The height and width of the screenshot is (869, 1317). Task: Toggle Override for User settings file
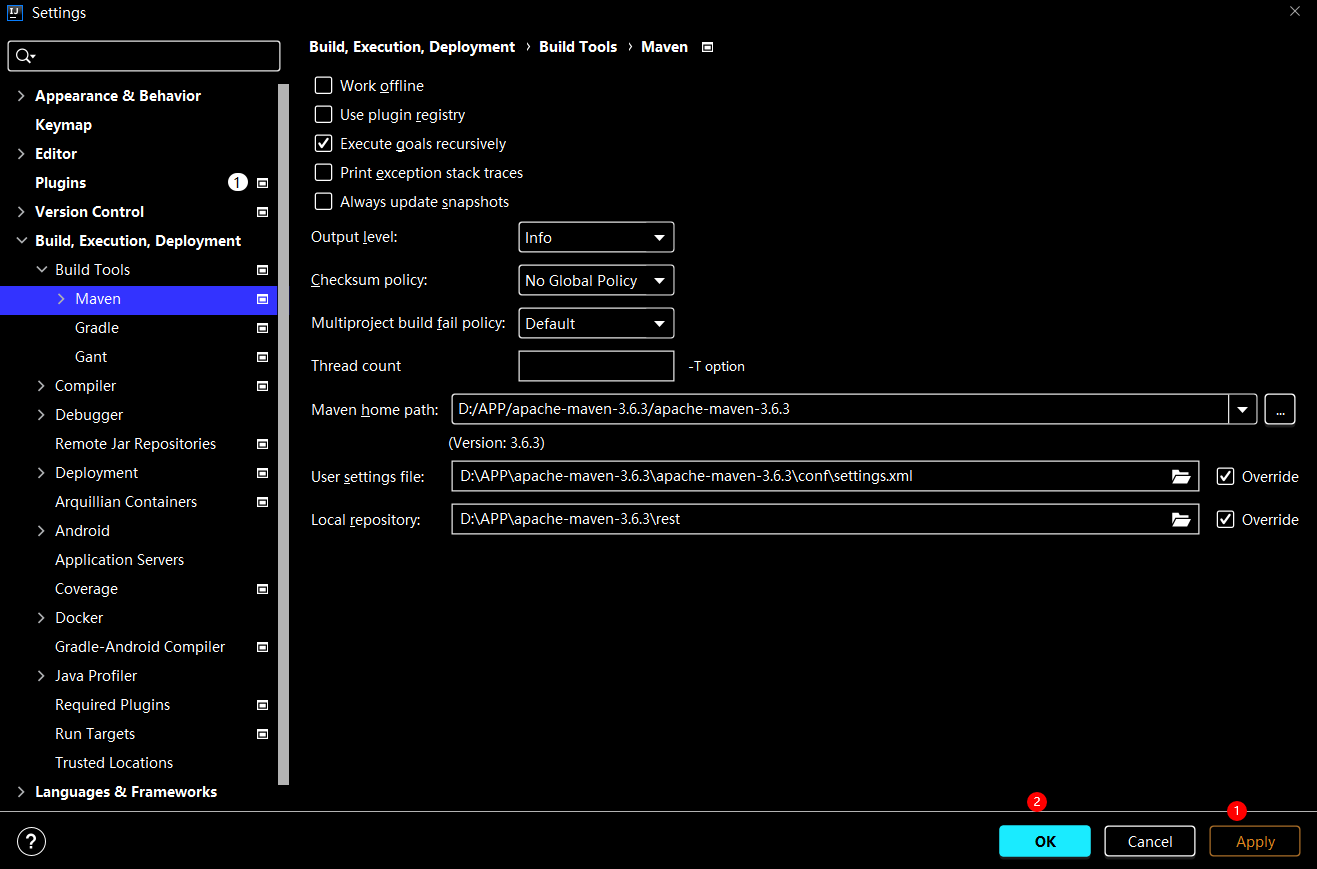pos(1225,477)
